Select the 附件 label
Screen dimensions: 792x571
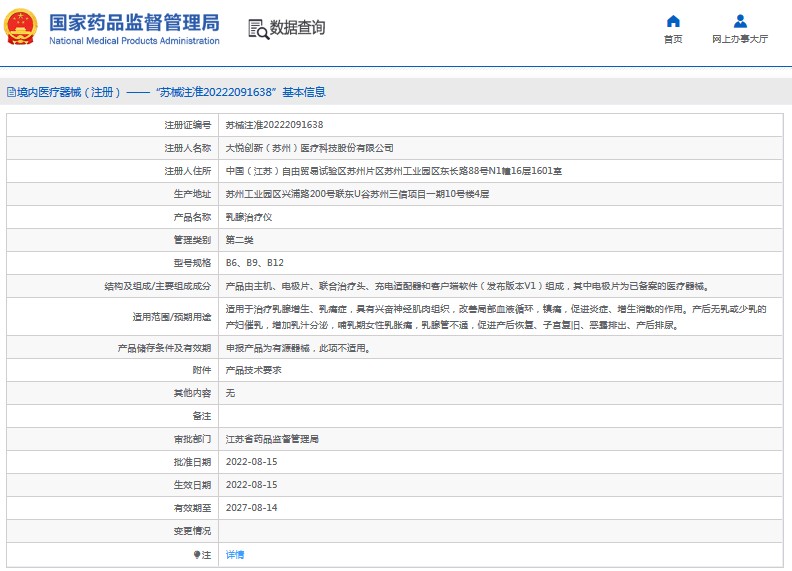coord(202,370)
